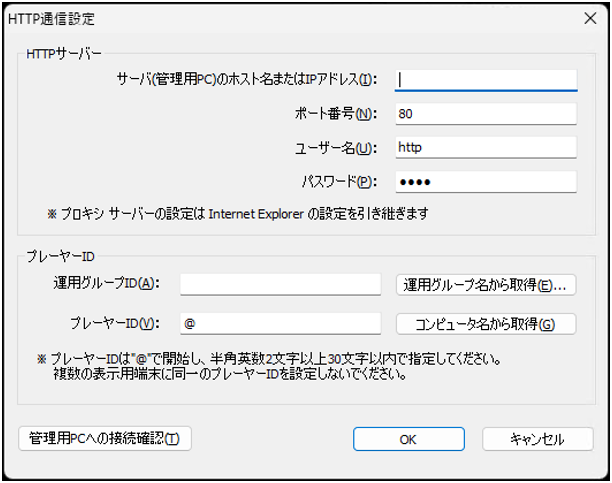Select the ユーザー名 field containing http
The width and height of the screenshot is (612, 483).
tap(486, 148)
